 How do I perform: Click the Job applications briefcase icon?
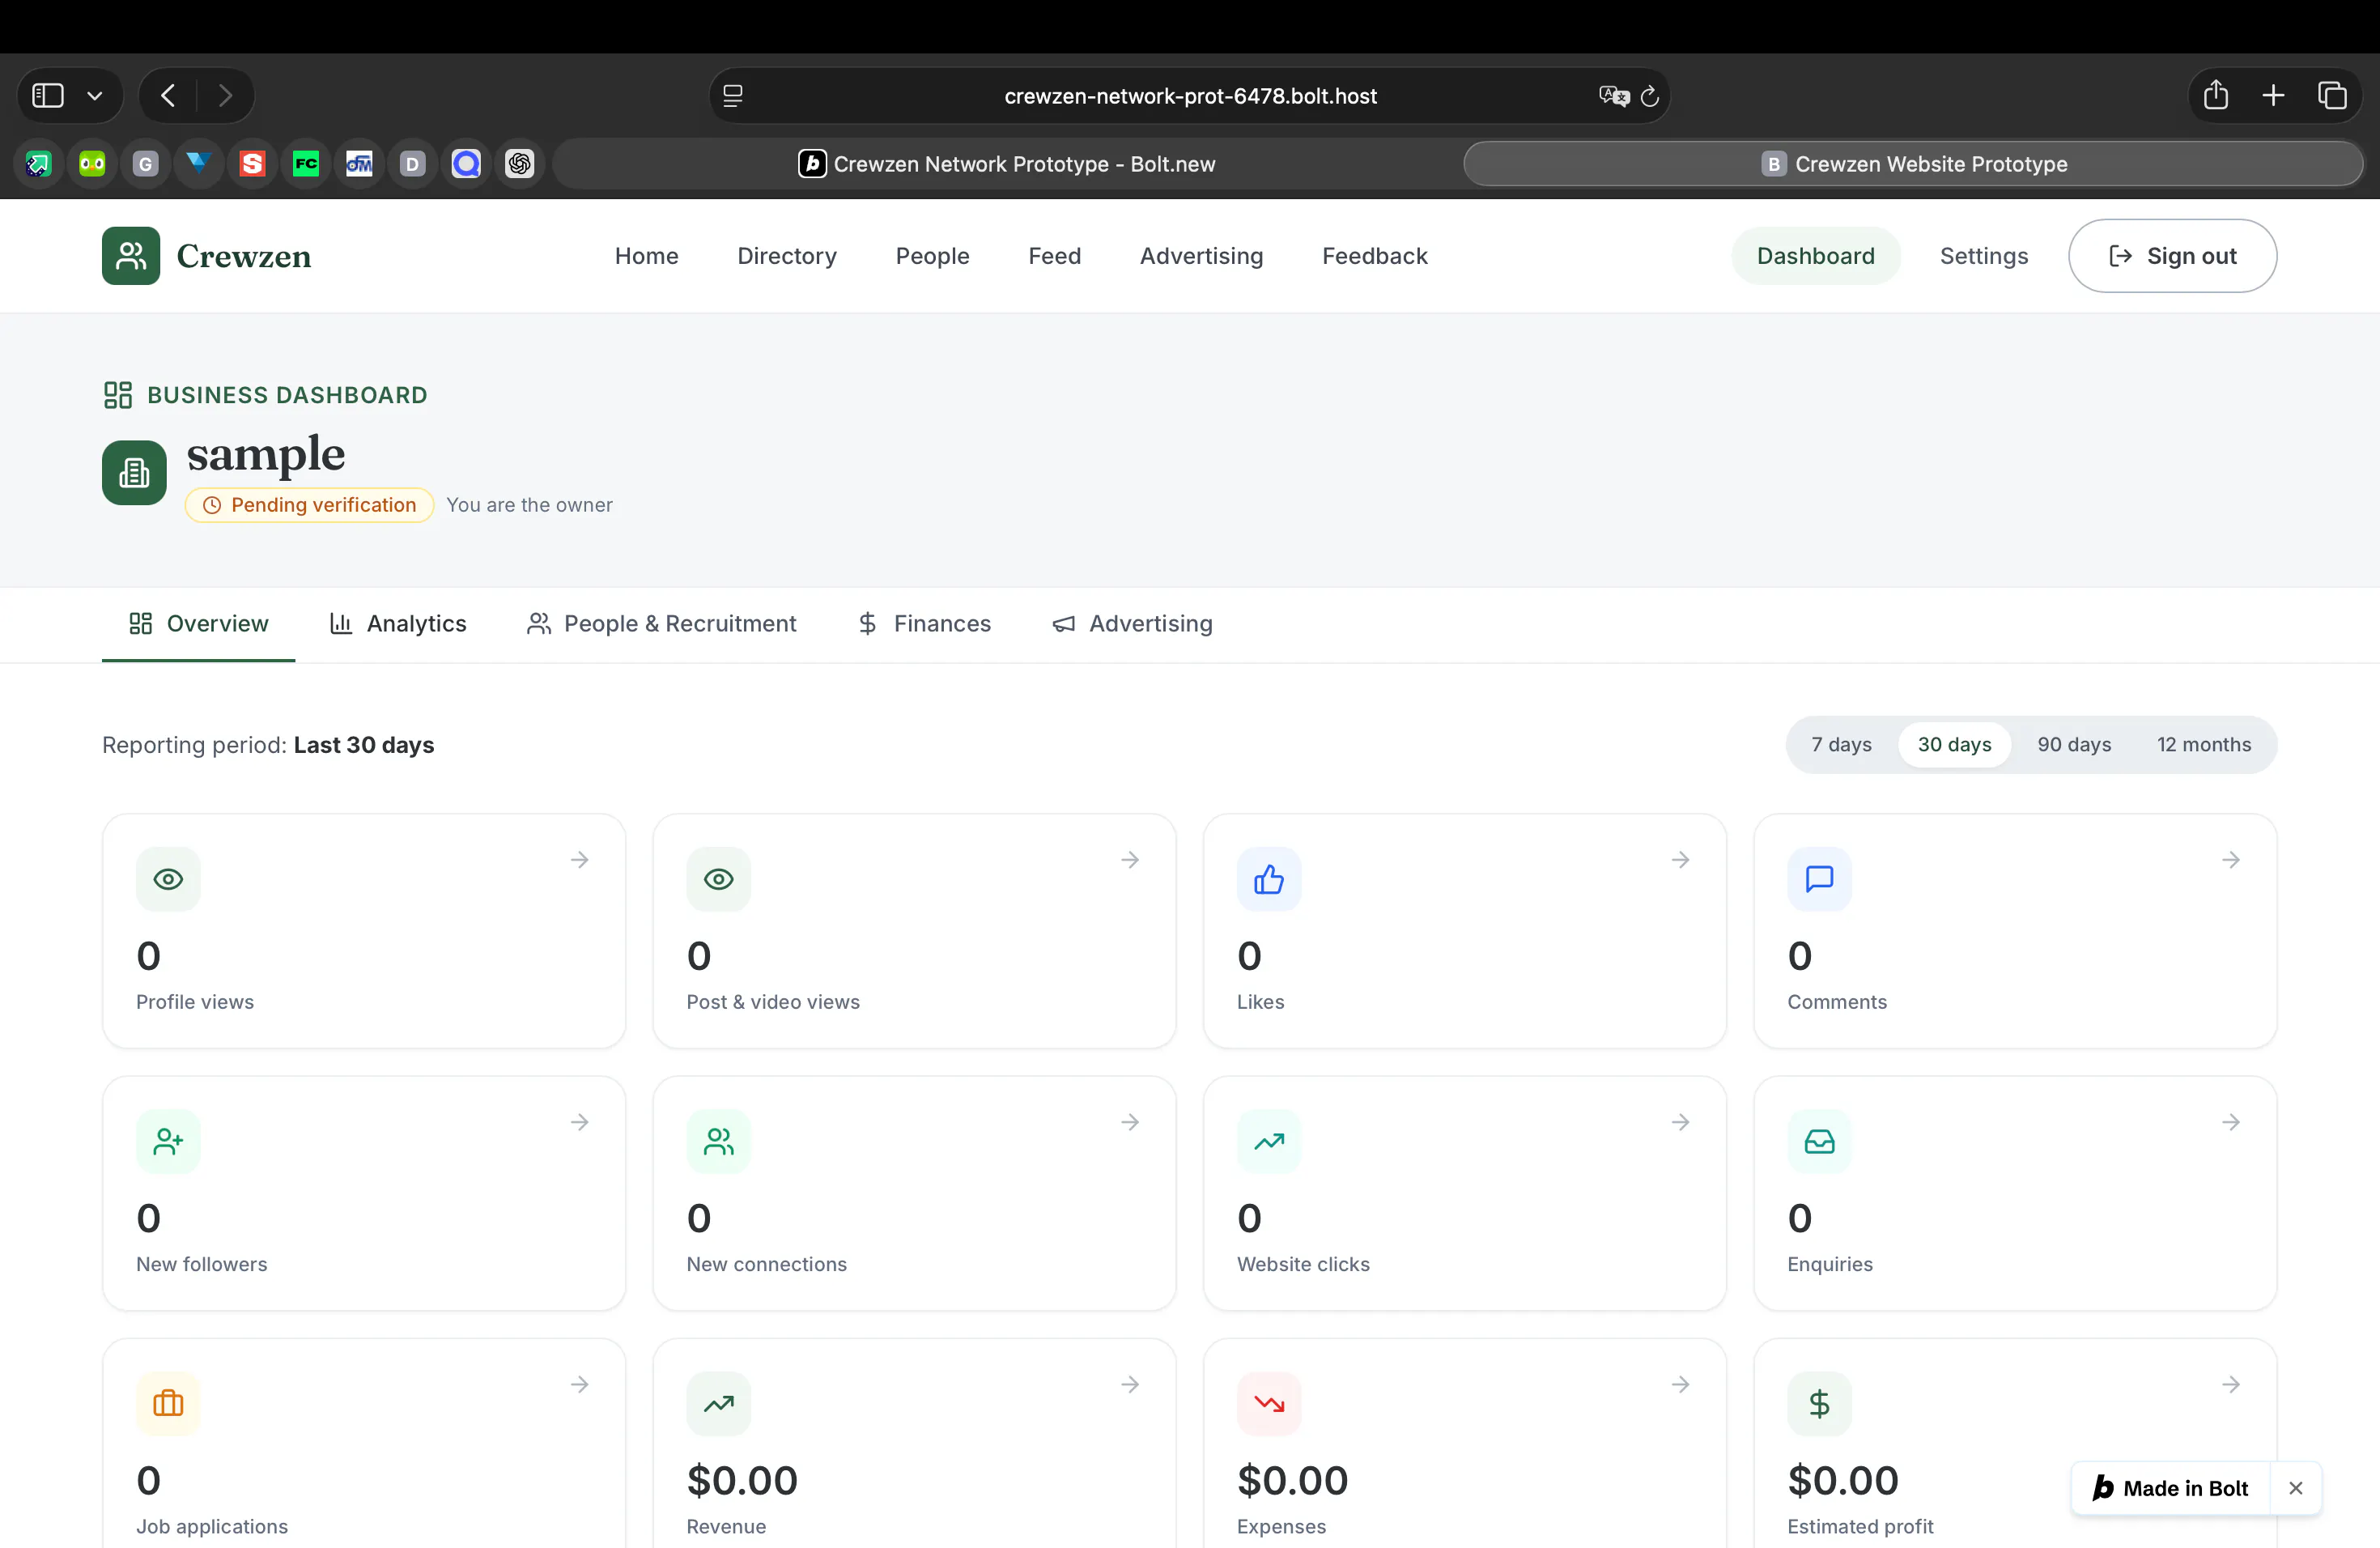tap(168, 1403)
